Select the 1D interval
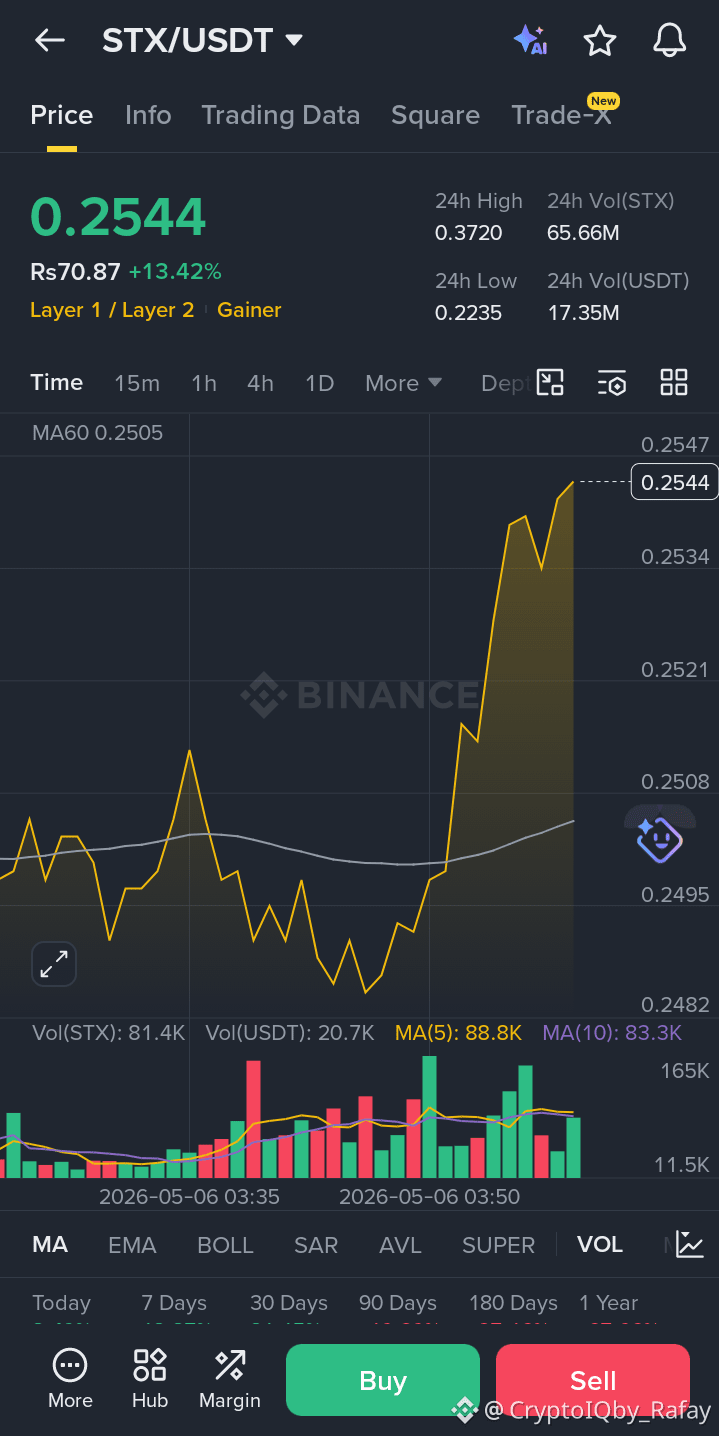The image size is (719, 1436). coord(319,383)
